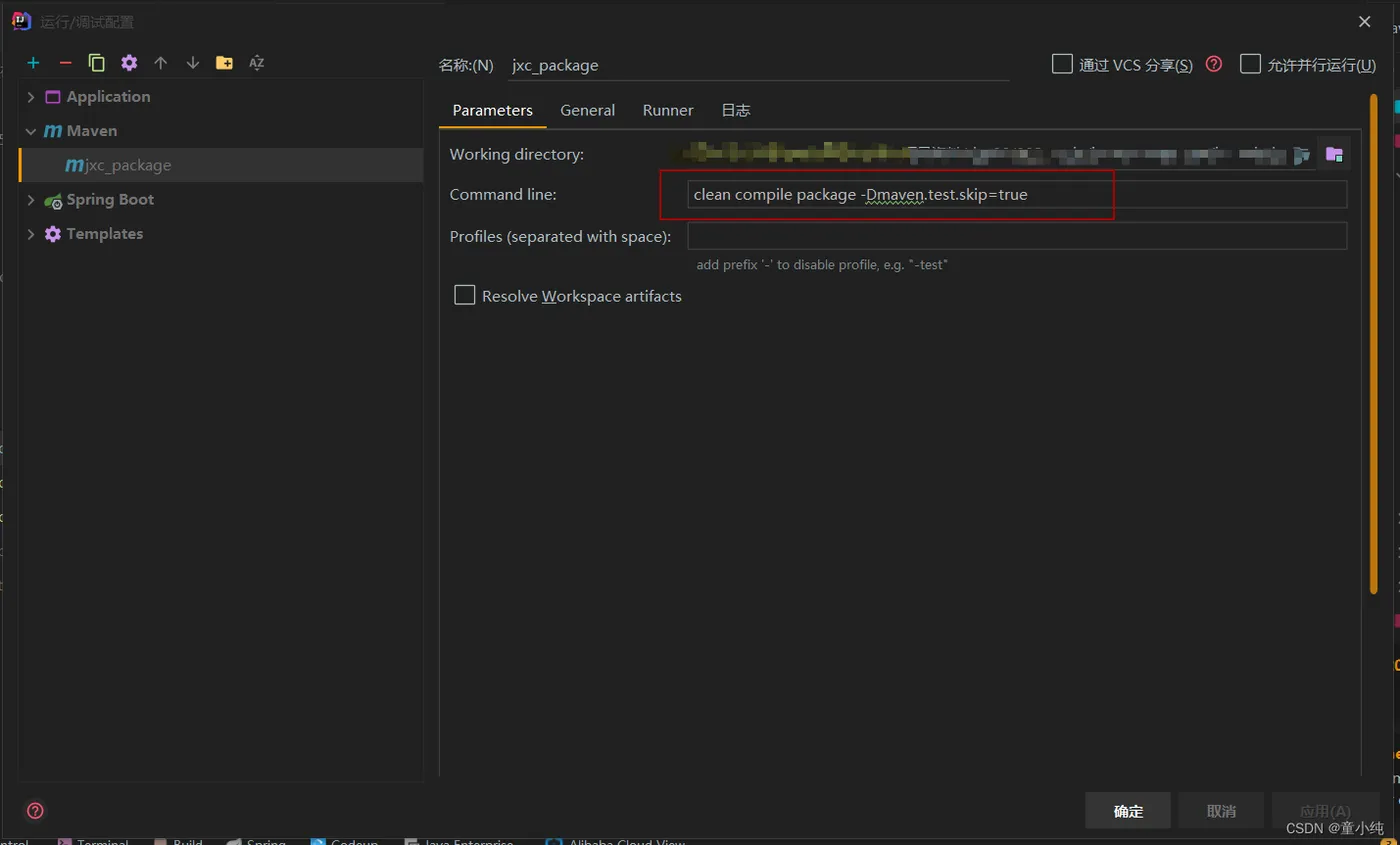Screen dimensions: 1400x845
Task: Toggle allow parallel run checkbox
Action: 1250,64
